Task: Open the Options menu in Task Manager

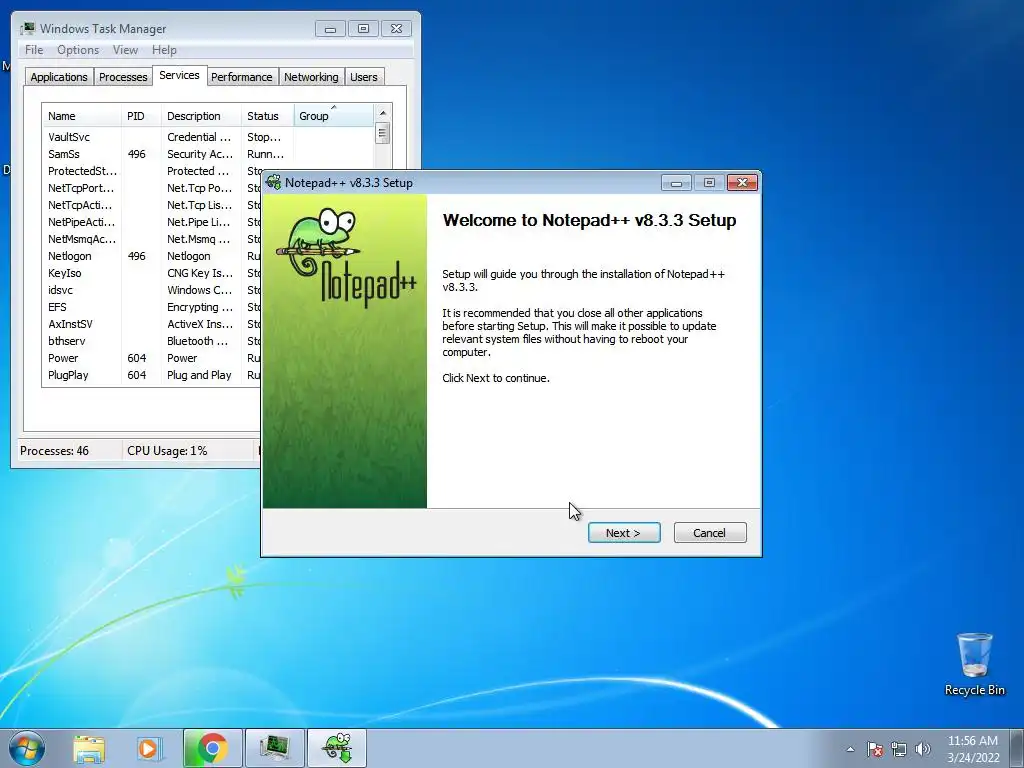Action: tap(78, 50)
